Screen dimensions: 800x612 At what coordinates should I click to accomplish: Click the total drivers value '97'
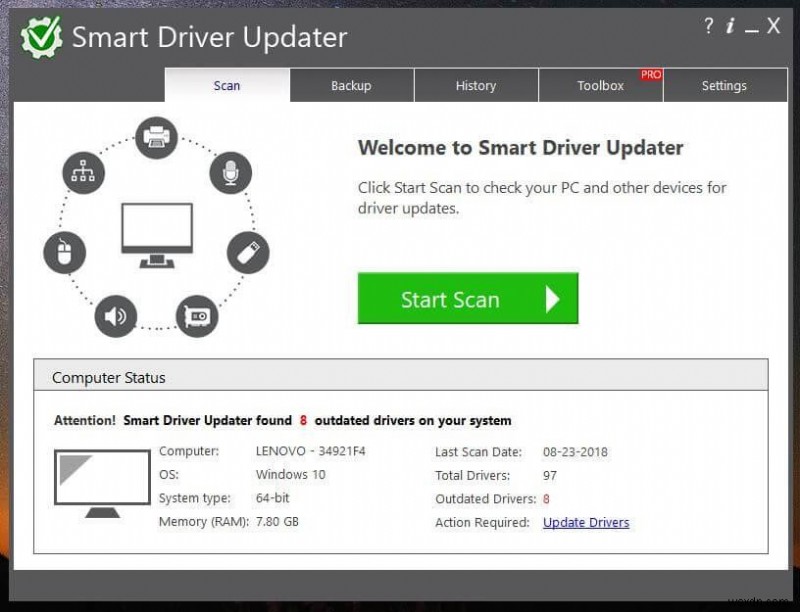pos(550,476)
